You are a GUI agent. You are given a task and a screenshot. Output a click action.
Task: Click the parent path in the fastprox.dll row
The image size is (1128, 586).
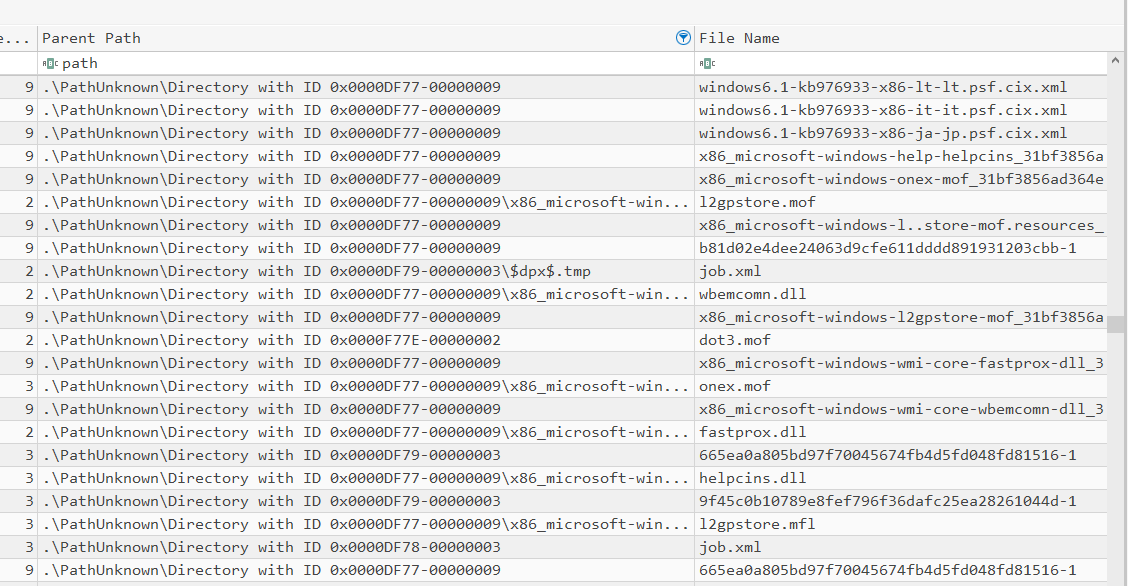[x=365, y=432]
